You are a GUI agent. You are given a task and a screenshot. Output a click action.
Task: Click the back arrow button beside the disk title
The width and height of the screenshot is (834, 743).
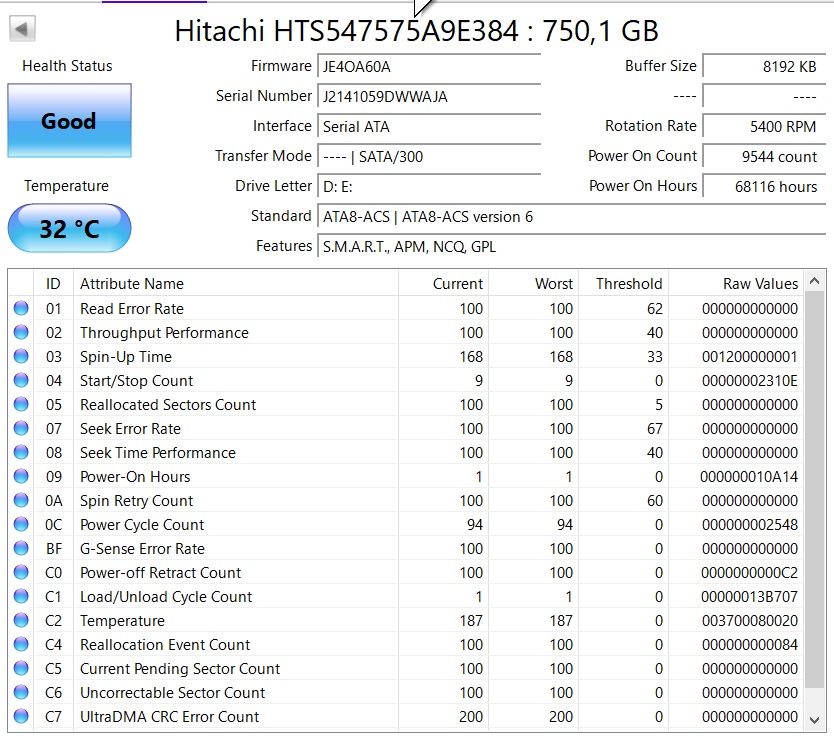point(22,29)
